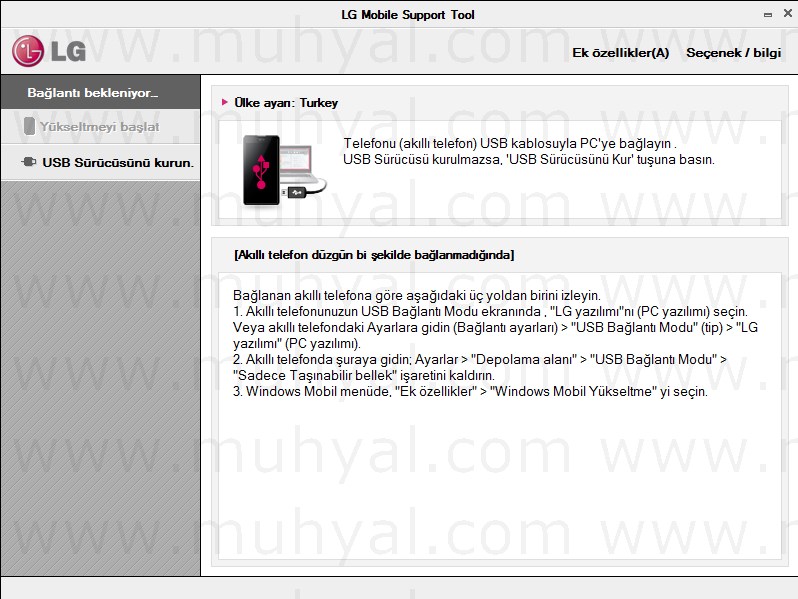Image resolution: width=798 pixels, height=599 pixels.
Task: Click the Yükseltmeyi başlat button
Action: pos(101,127)
